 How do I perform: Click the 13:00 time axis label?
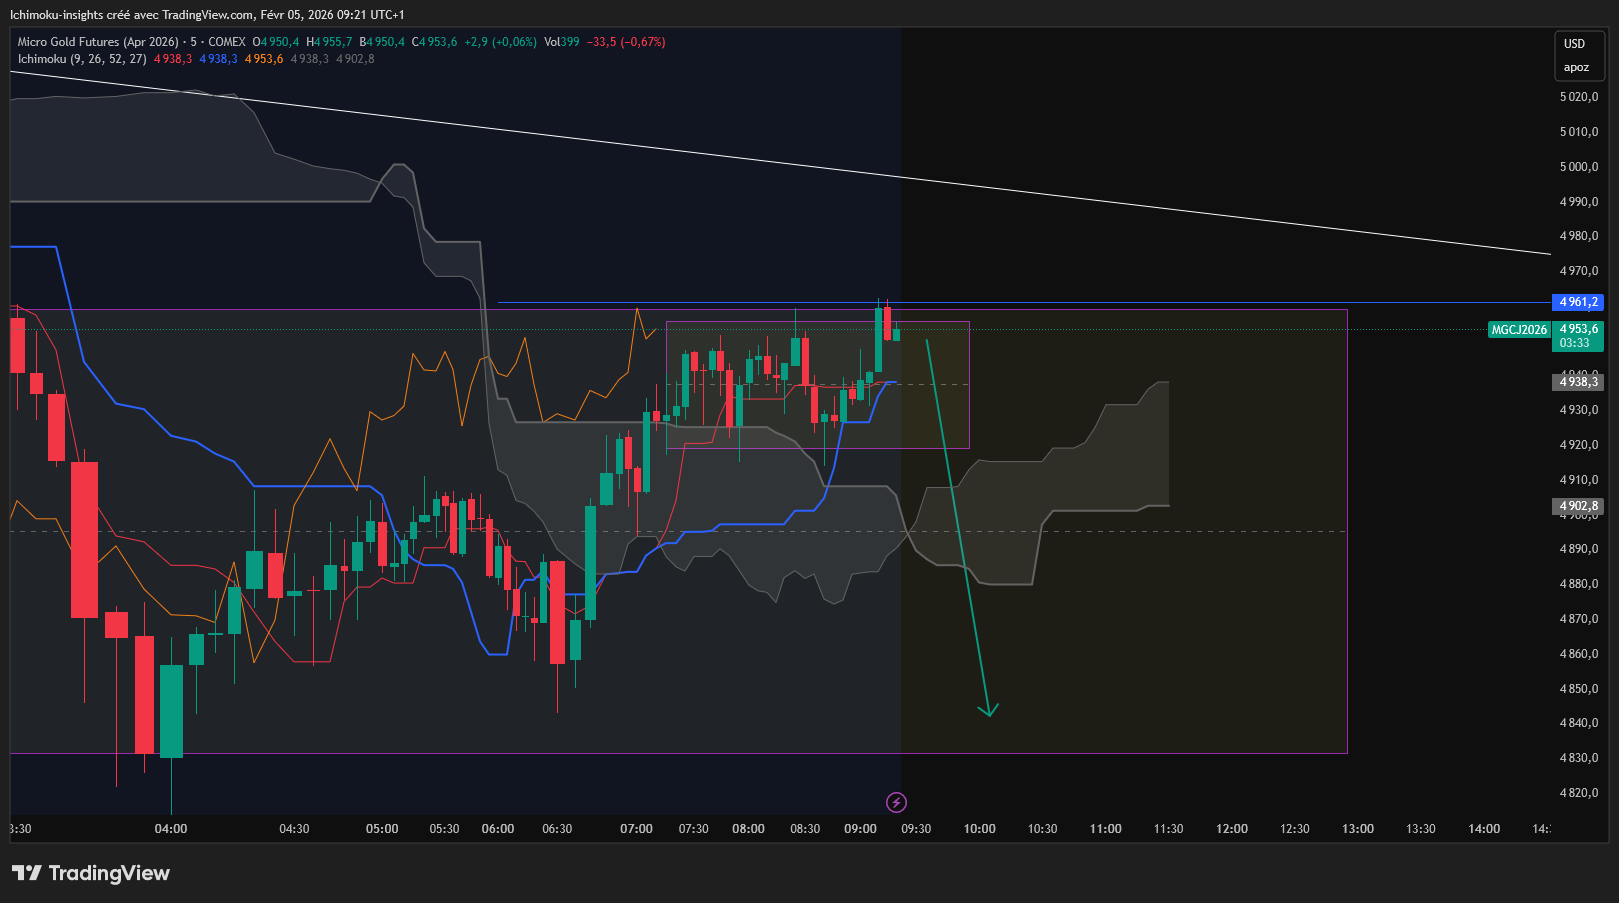click(1358, 829)
